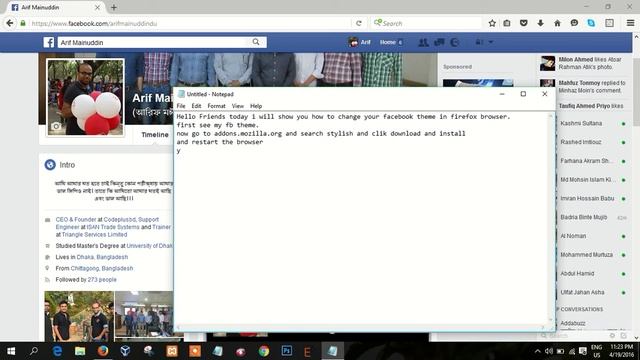Image resolution: width=640 pixels, height=360 pixels.
Task: Click the Intro globe icon
Action: [50, 165]
